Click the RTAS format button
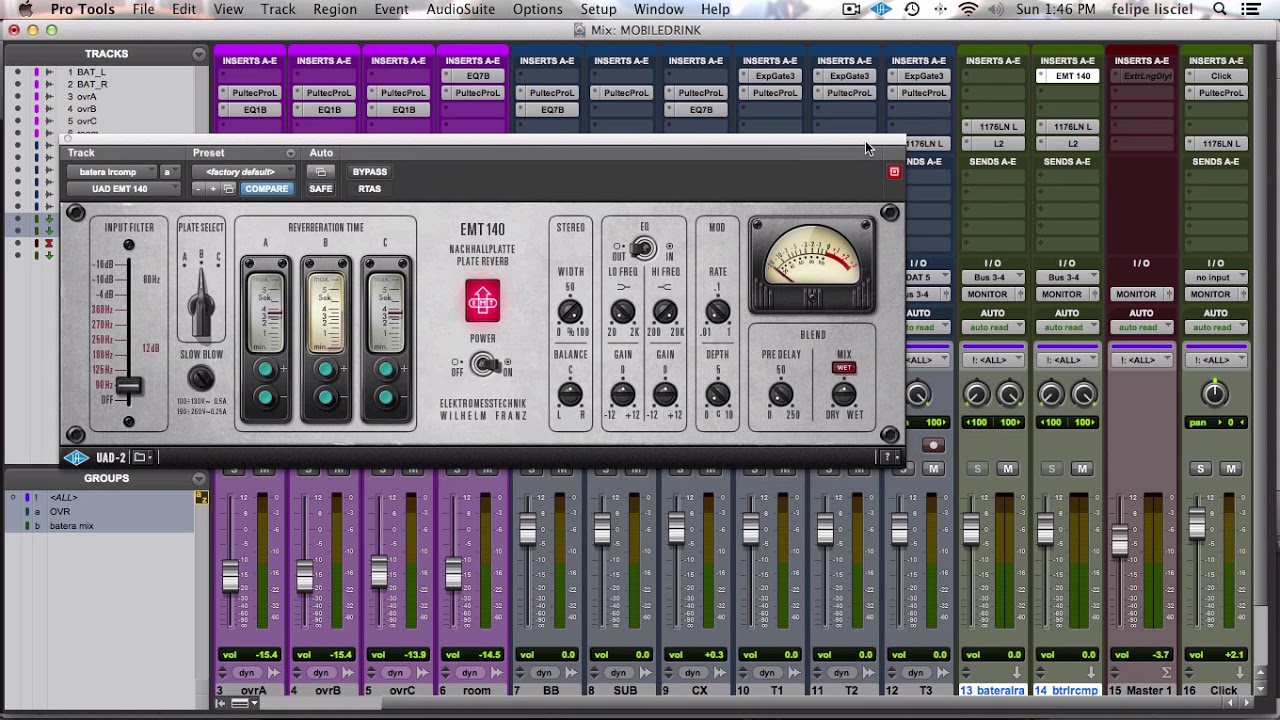 (x=369, y=189)
